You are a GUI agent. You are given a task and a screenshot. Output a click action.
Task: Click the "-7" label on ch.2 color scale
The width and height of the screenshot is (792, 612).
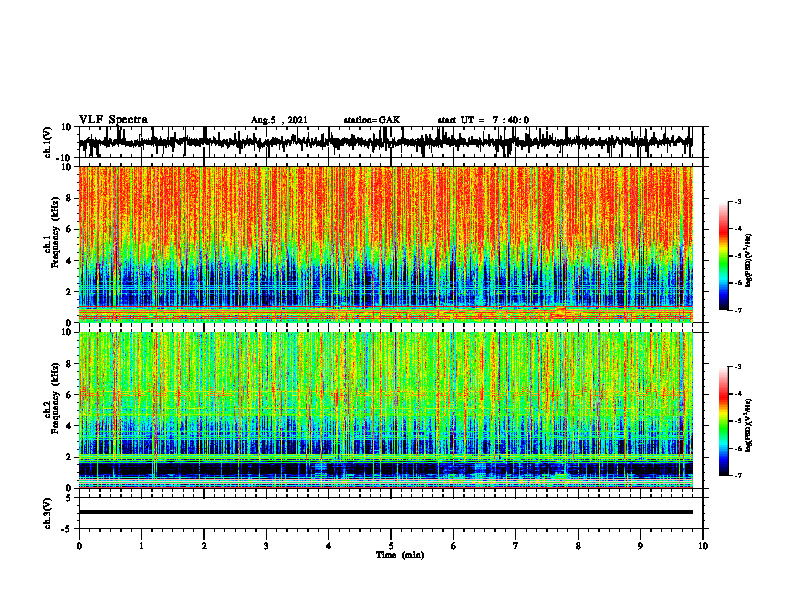click(x=737, y=475)
